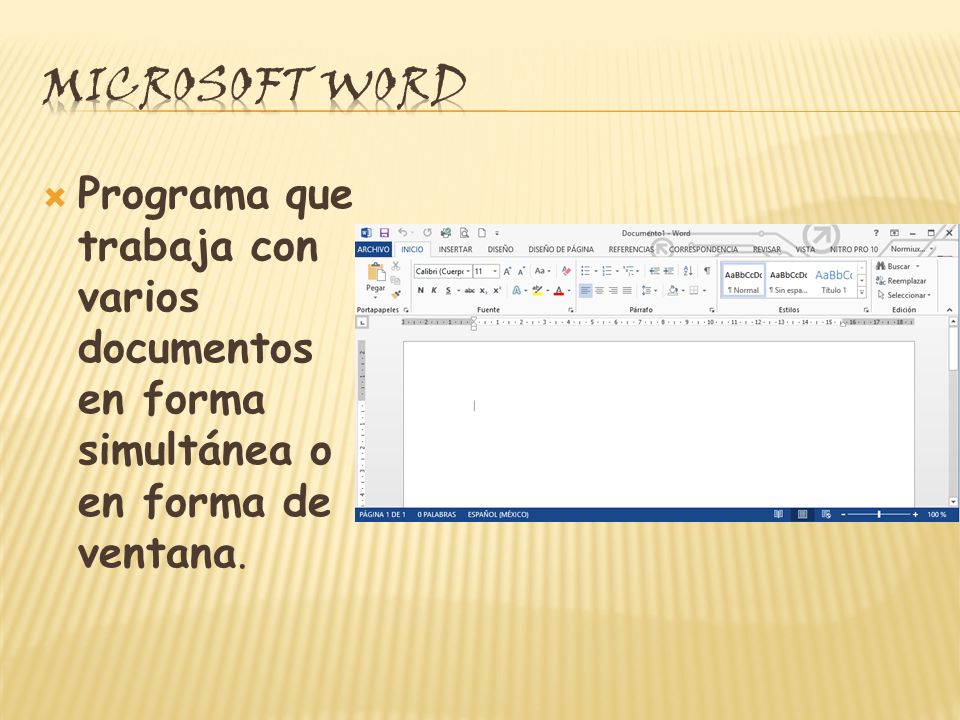Switch to web layout view in status bar
Viewport: 960px width, 720px height.
click(x=826, y=514)
